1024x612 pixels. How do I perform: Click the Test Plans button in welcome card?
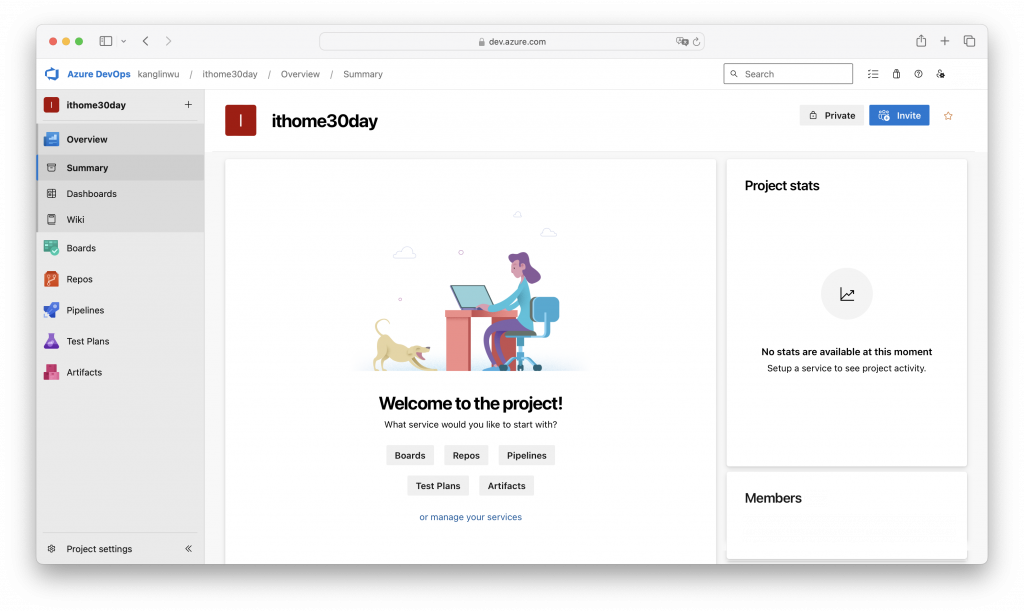click(x=438, y=486)
